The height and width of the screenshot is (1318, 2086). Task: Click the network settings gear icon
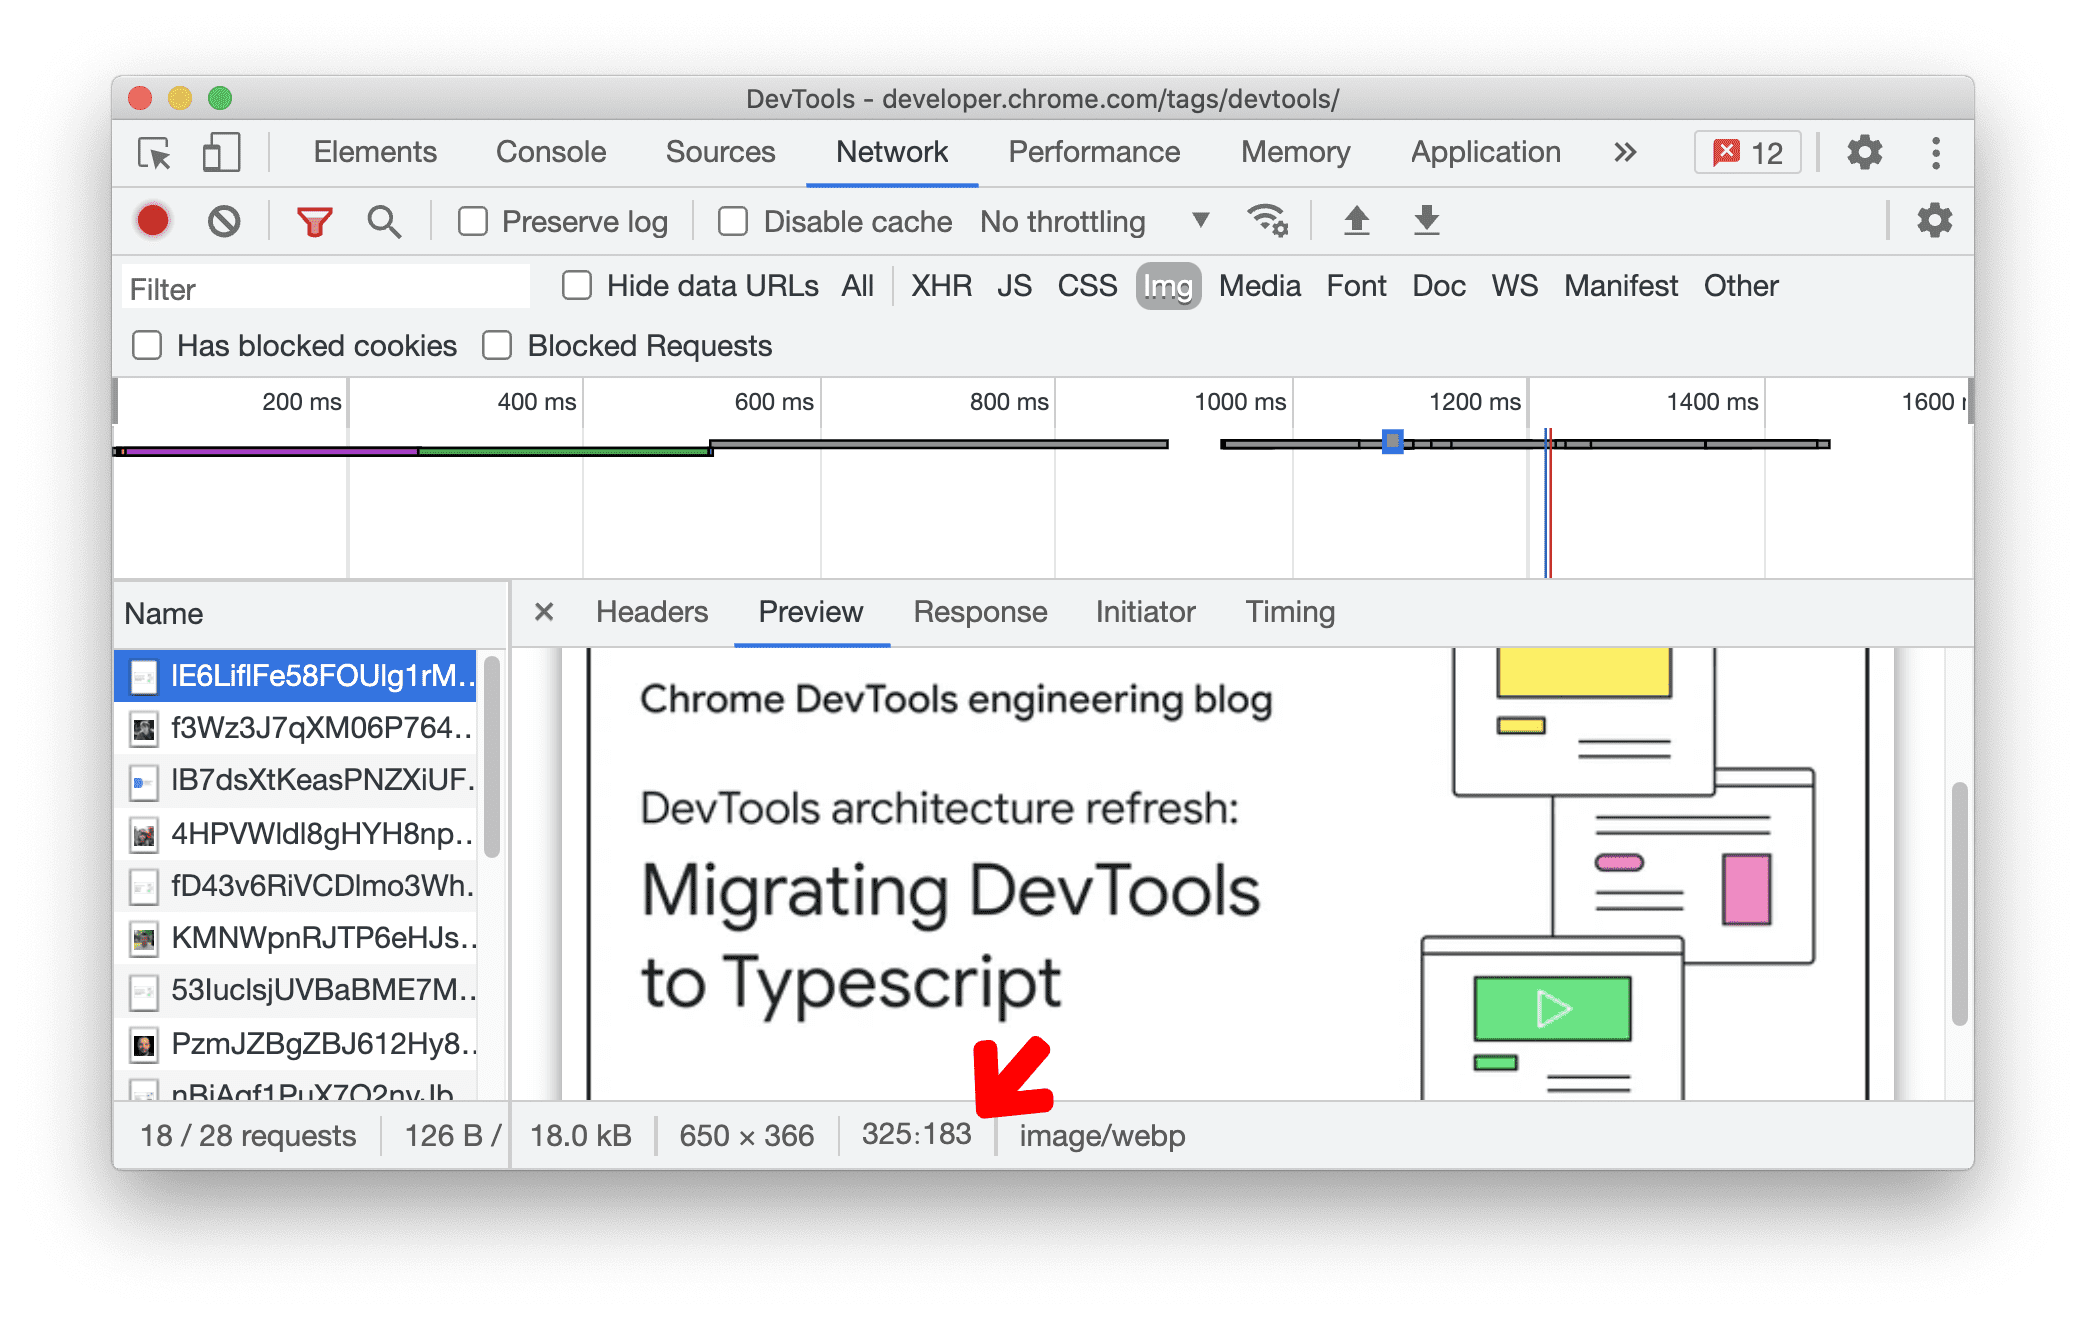pyautogui.click(x=1934, y=222)
